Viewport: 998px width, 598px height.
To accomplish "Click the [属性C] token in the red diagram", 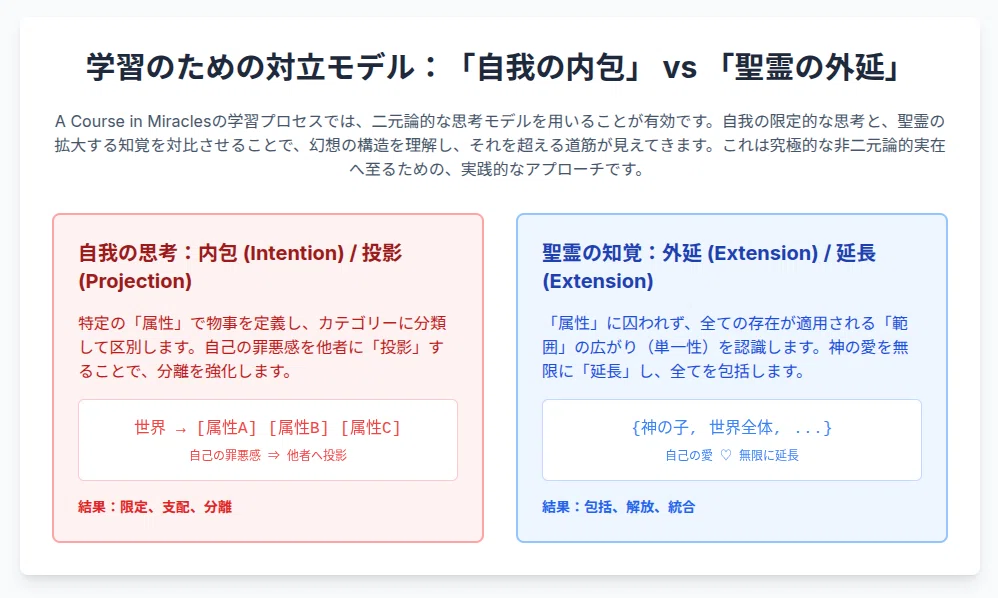I will 370,428.
